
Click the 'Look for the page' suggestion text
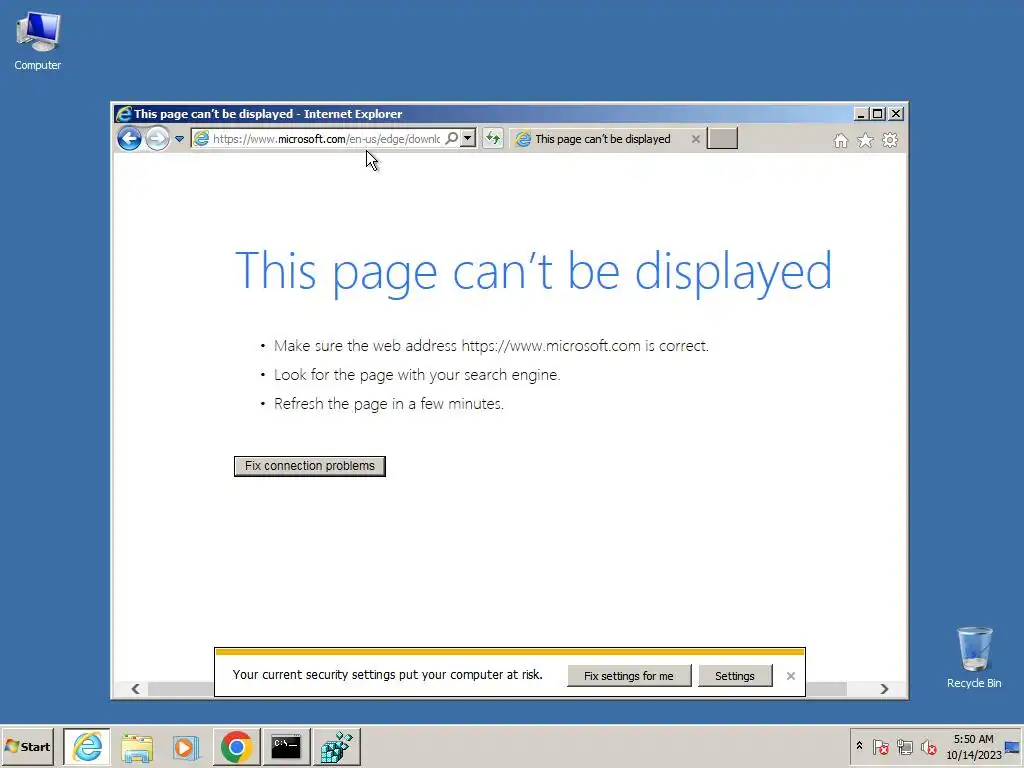[417, 375]
